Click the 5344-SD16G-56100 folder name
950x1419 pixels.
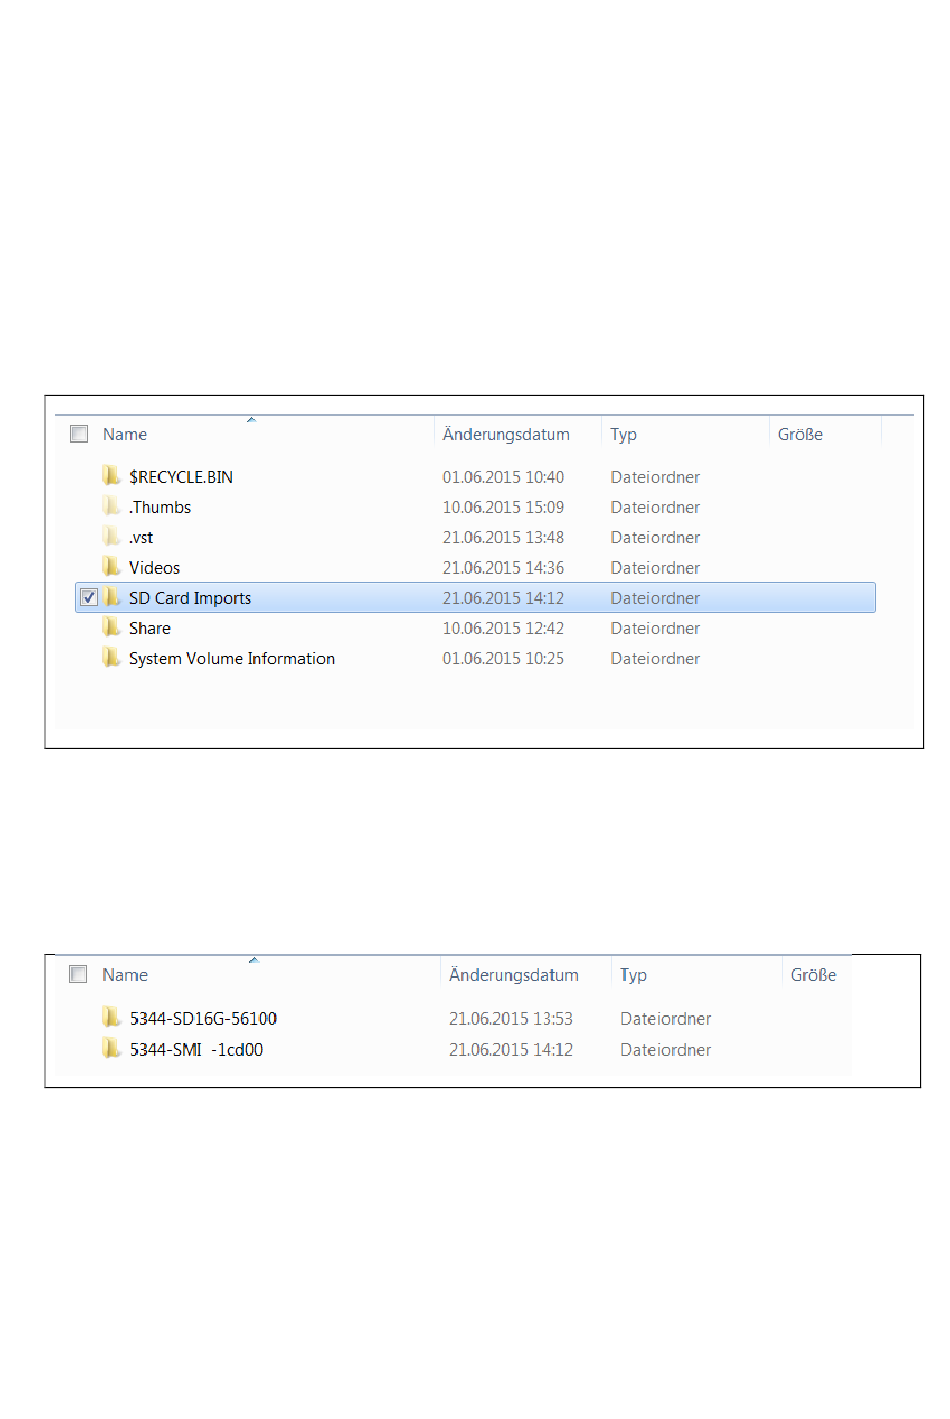click(x=203, y=1019)
